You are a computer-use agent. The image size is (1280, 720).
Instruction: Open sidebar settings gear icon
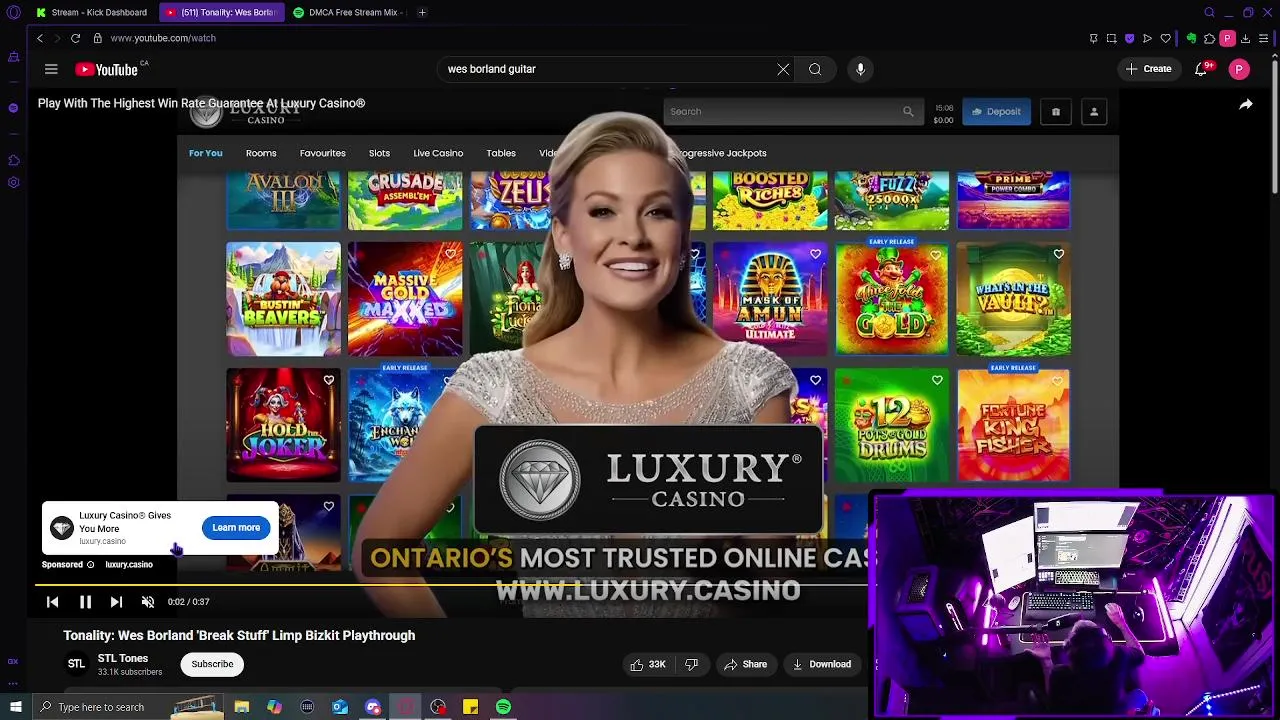(13, 182)
